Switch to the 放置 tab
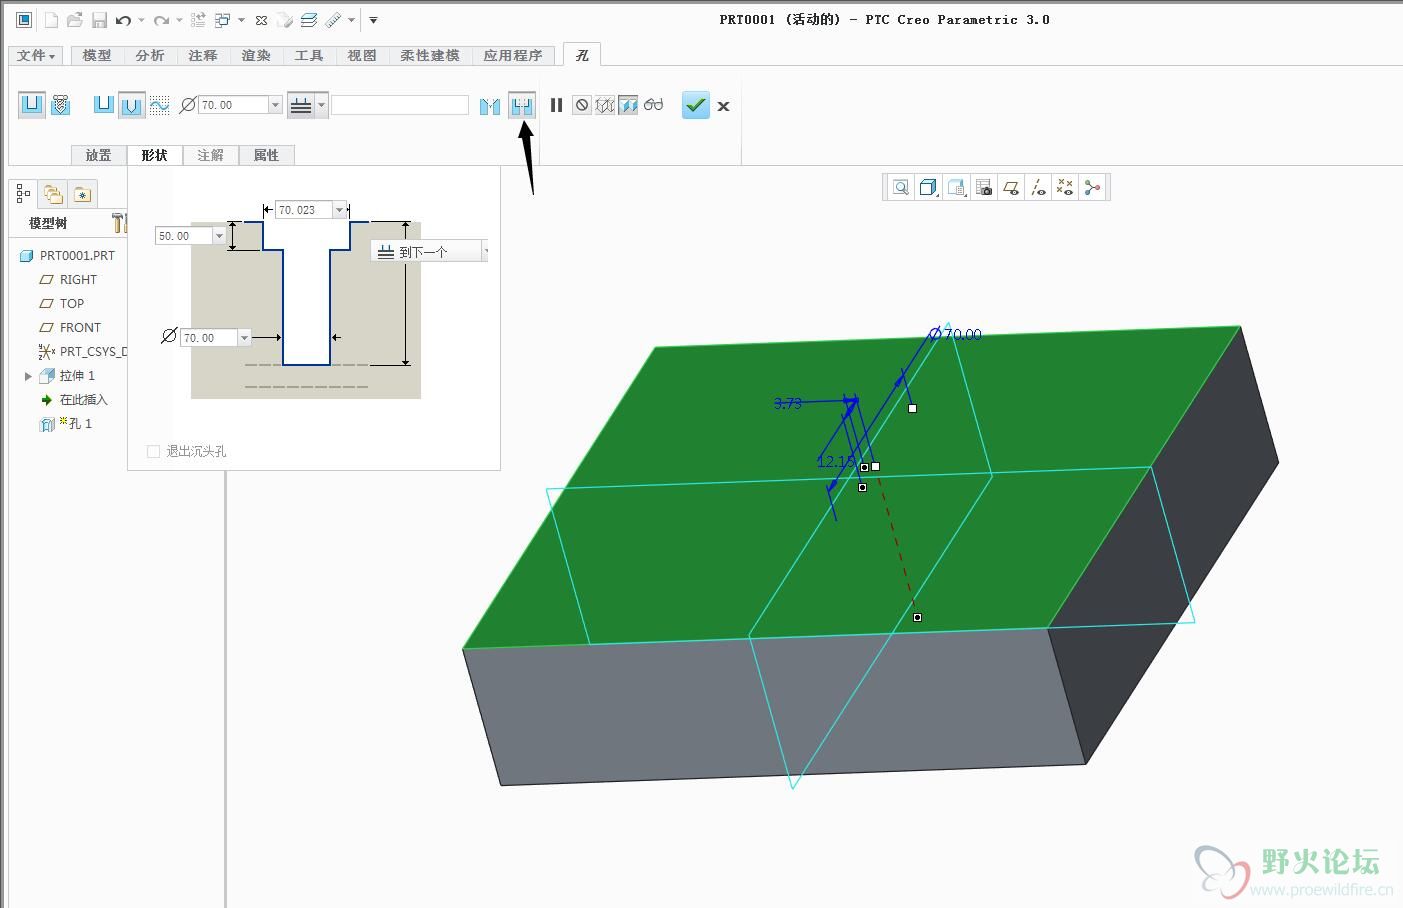 (x=98, y=155)
